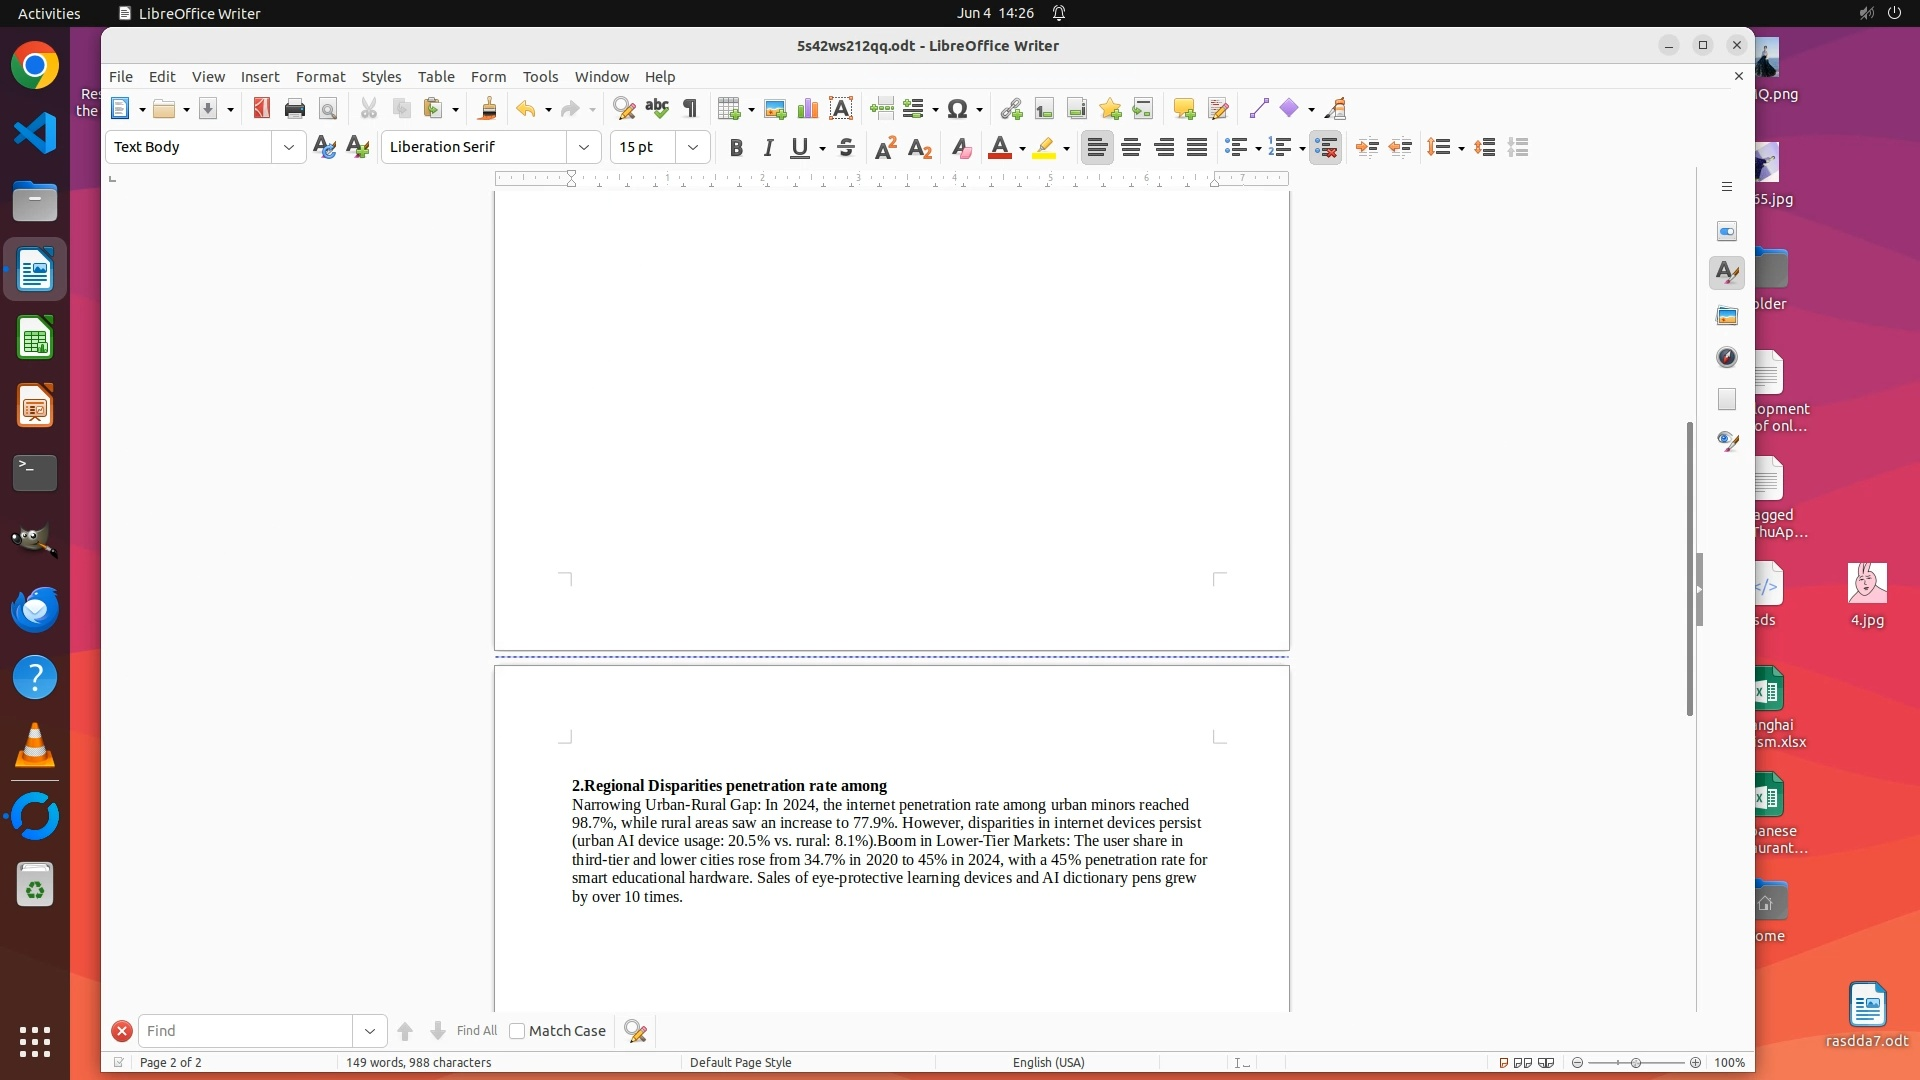This screenshot has width=1920, height=1080.
Task: Open the Navigator sidebar compass icon
Action: click(x=1727, y=358)
